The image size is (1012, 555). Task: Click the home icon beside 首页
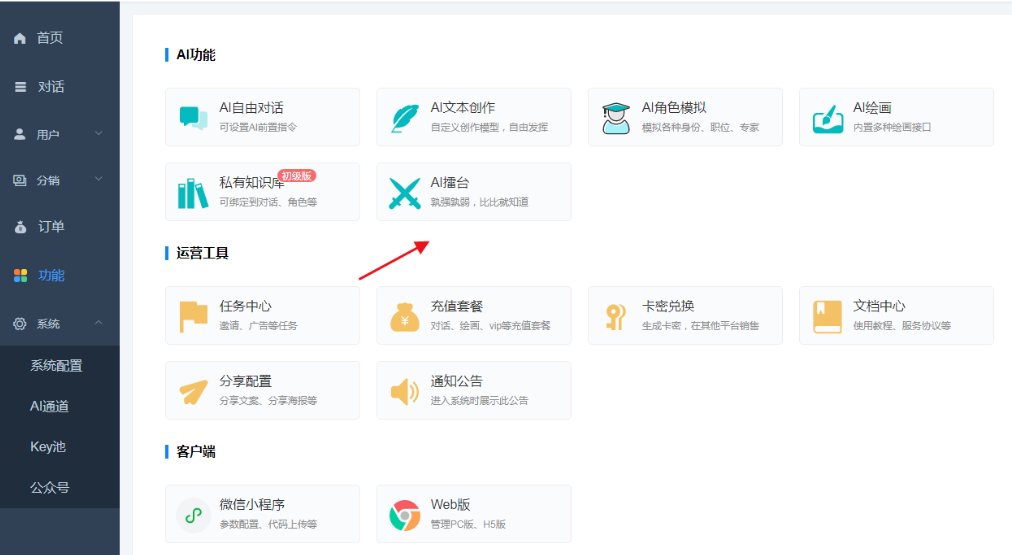click(20, 38)
